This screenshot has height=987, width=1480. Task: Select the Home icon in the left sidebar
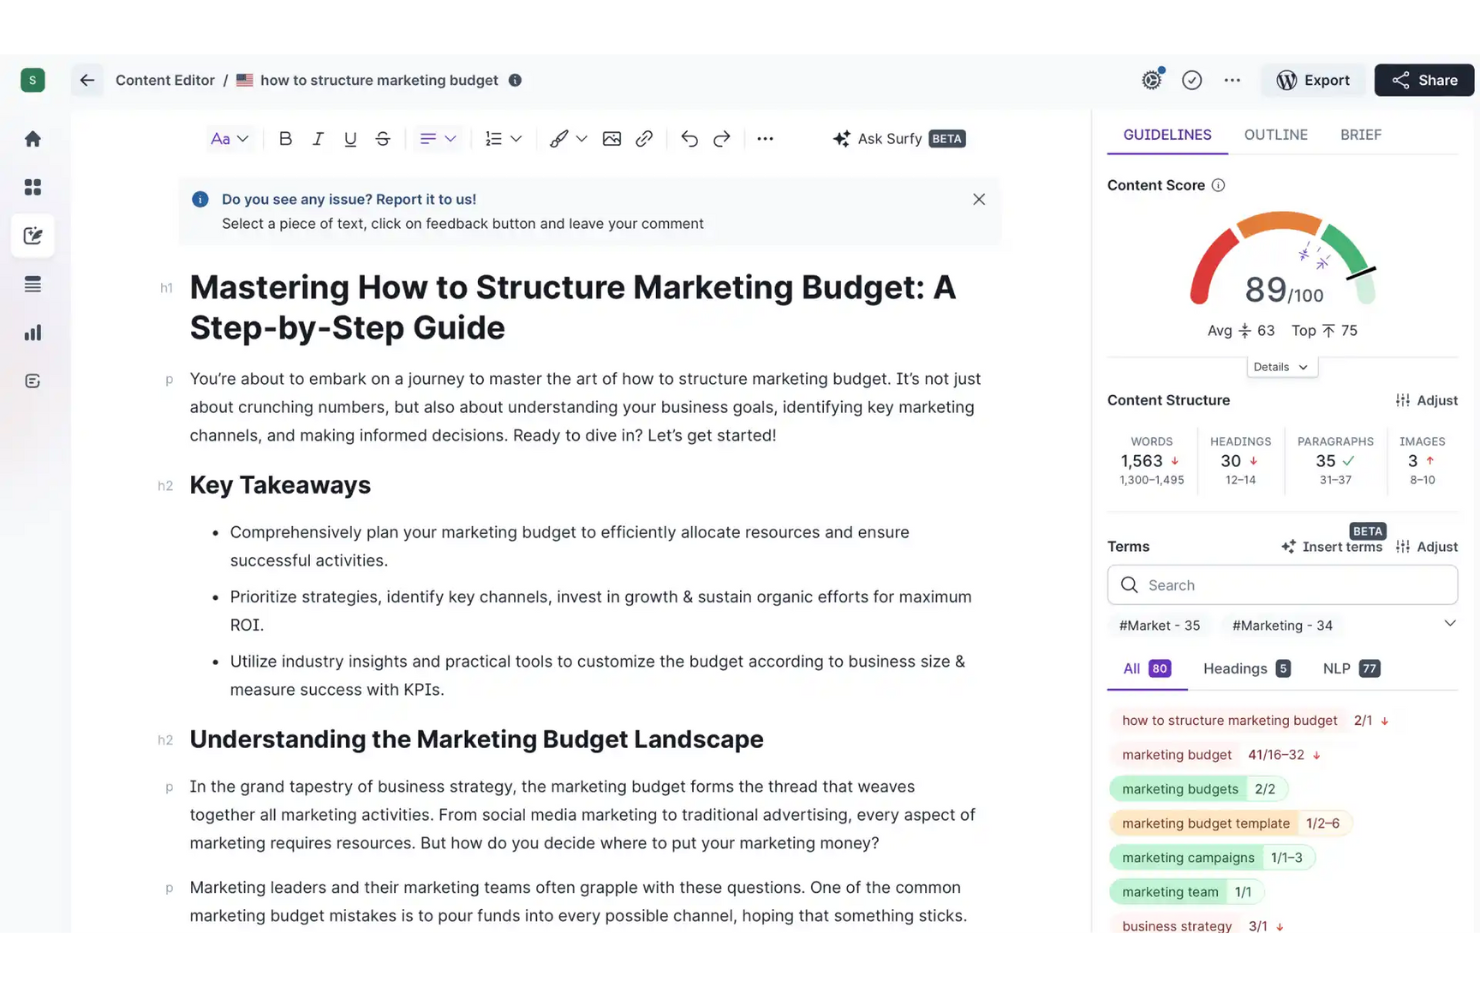(32, 138)
